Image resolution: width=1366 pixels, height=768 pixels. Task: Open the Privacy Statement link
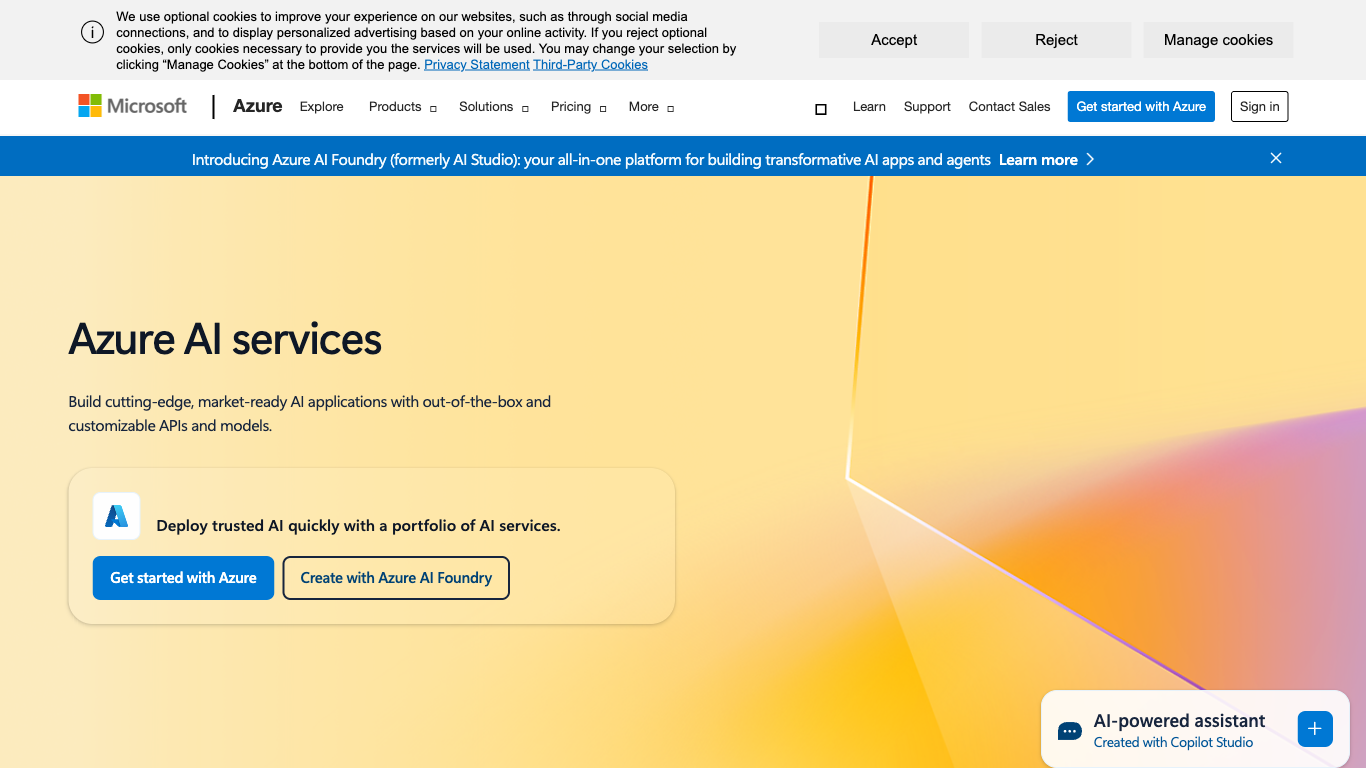pyautogui.click(x=477, y=65)
